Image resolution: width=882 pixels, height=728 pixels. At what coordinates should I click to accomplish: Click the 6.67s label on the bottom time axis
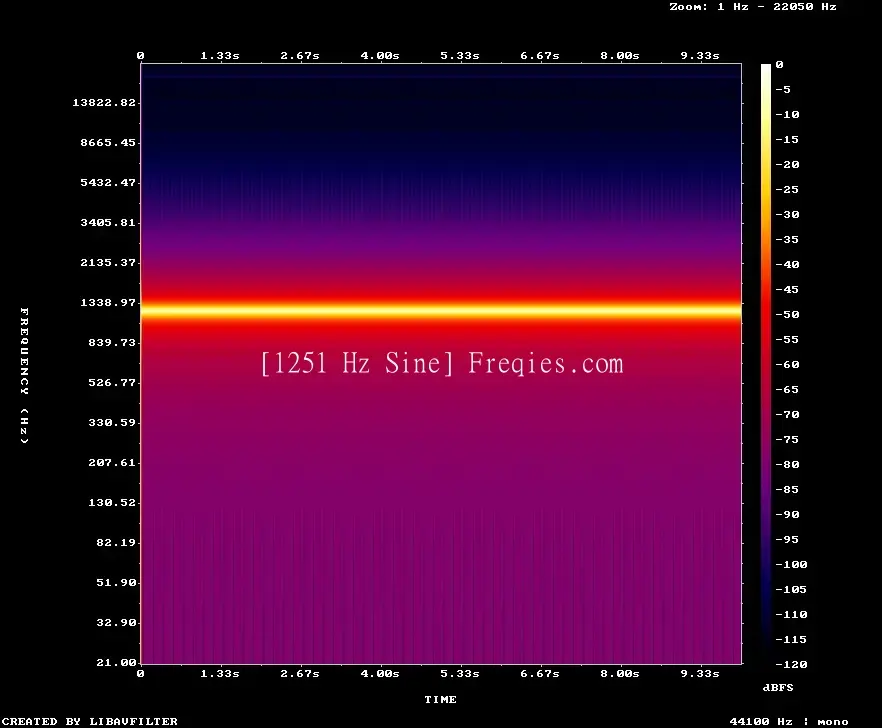539,673
